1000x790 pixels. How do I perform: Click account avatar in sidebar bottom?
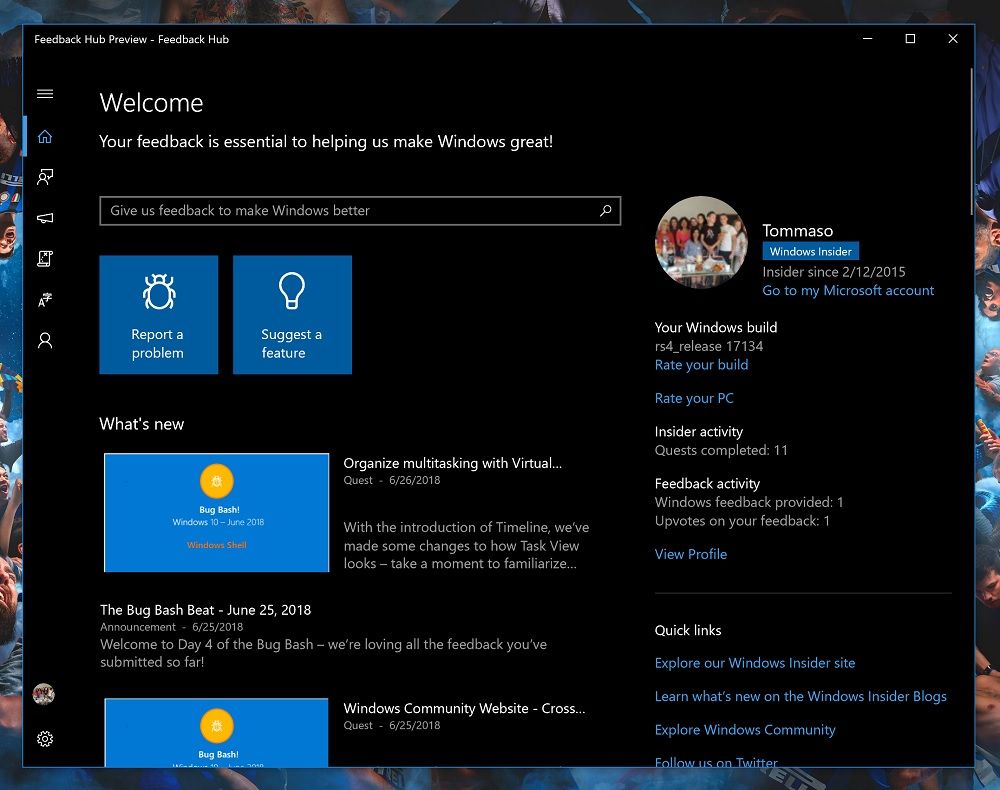44,694
